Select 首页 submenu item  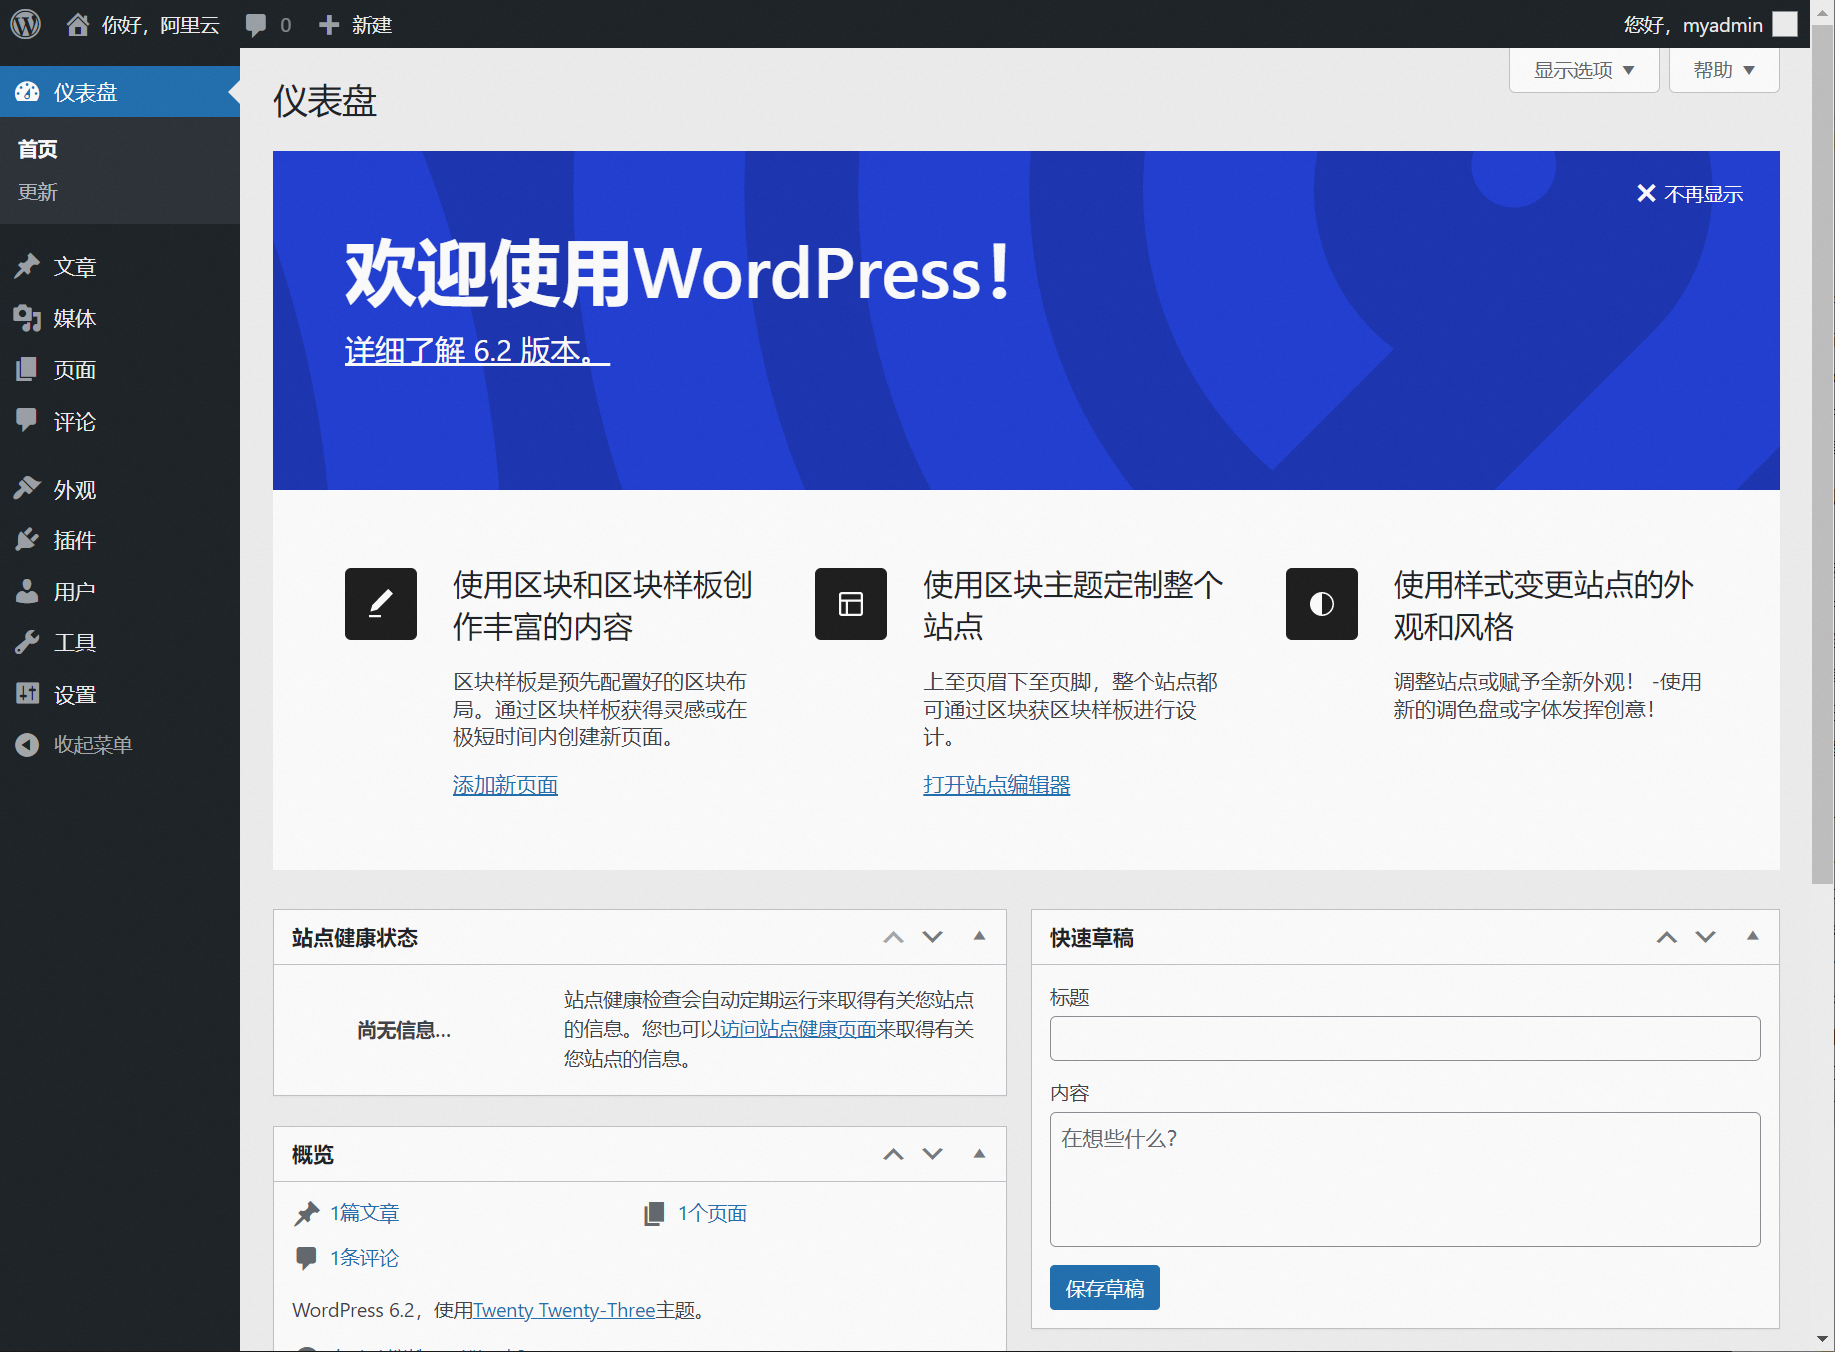tap(38, 149)
